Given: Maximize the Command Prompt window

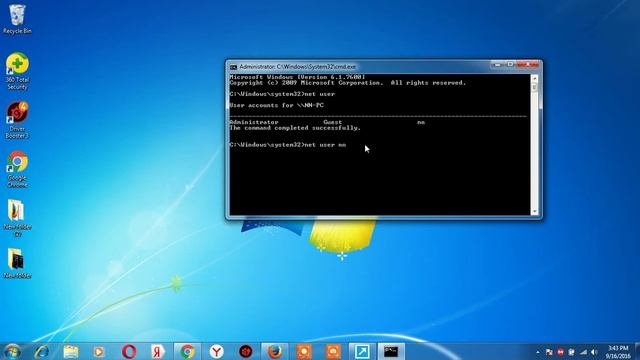Looking at the screenshot, I should [x=510, y=64].
